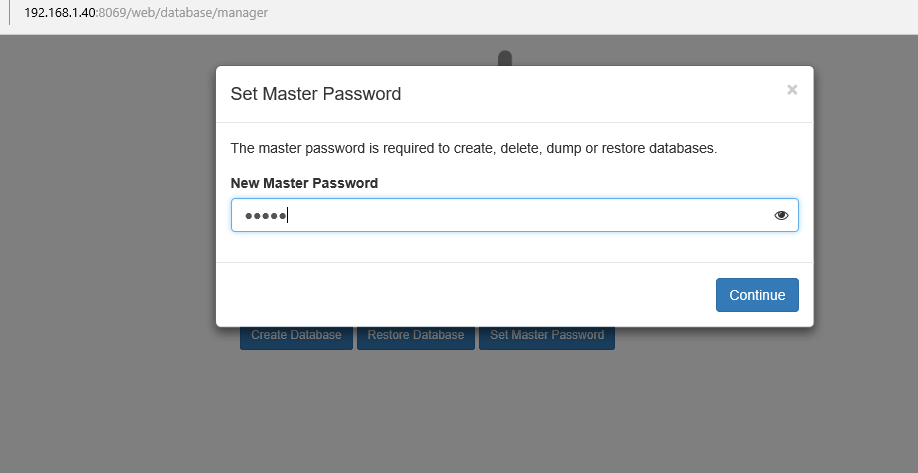Click the New Master Password label
918x473 pixels.
click(304, 183)
